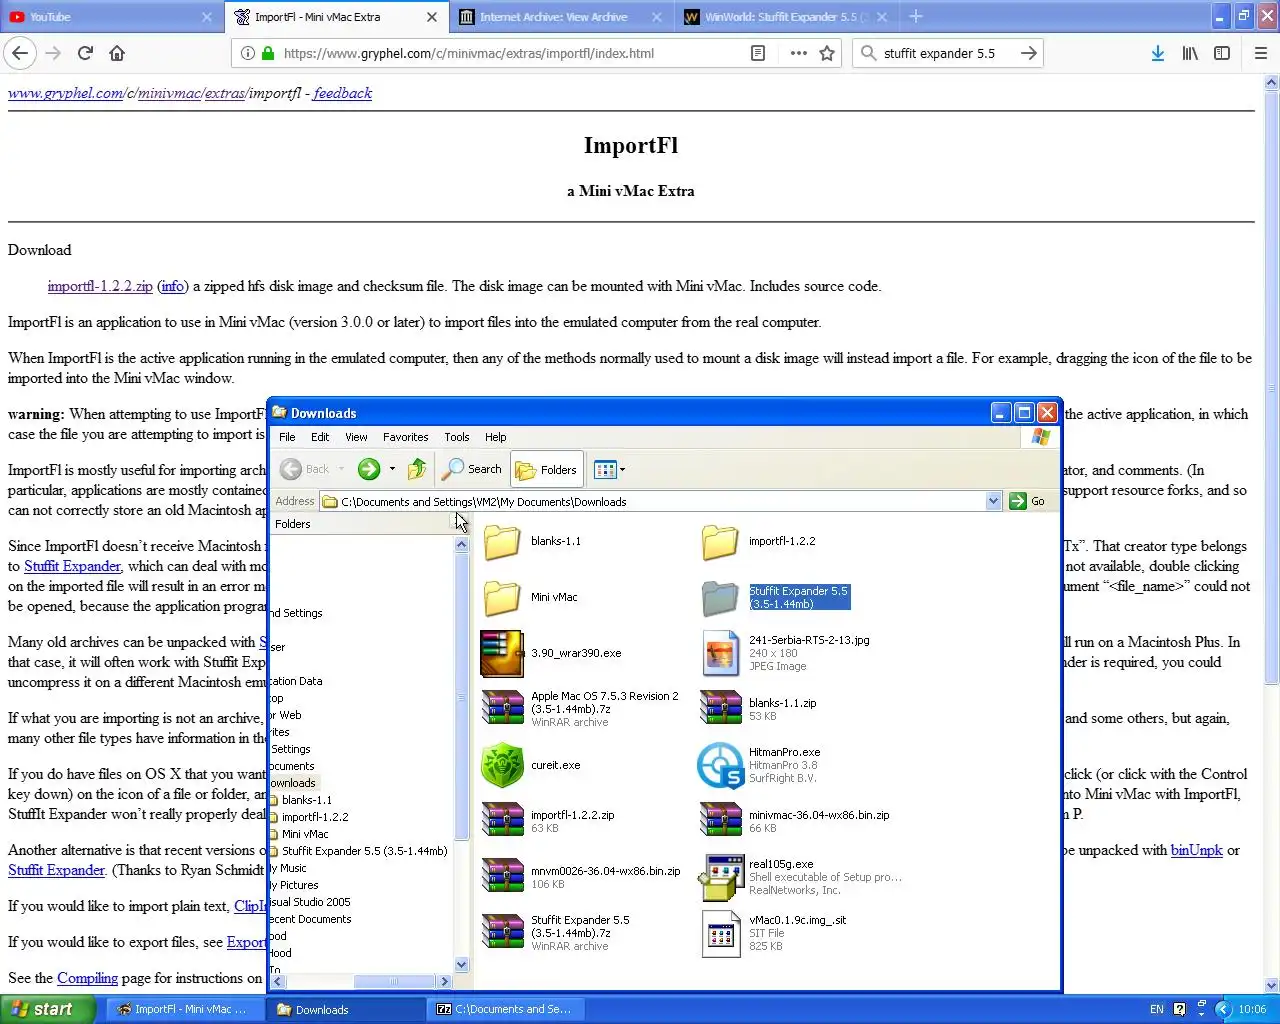1280x1024 pixels.
Task: Open Search in the Downloads window
Action: (x=472, y=469)
